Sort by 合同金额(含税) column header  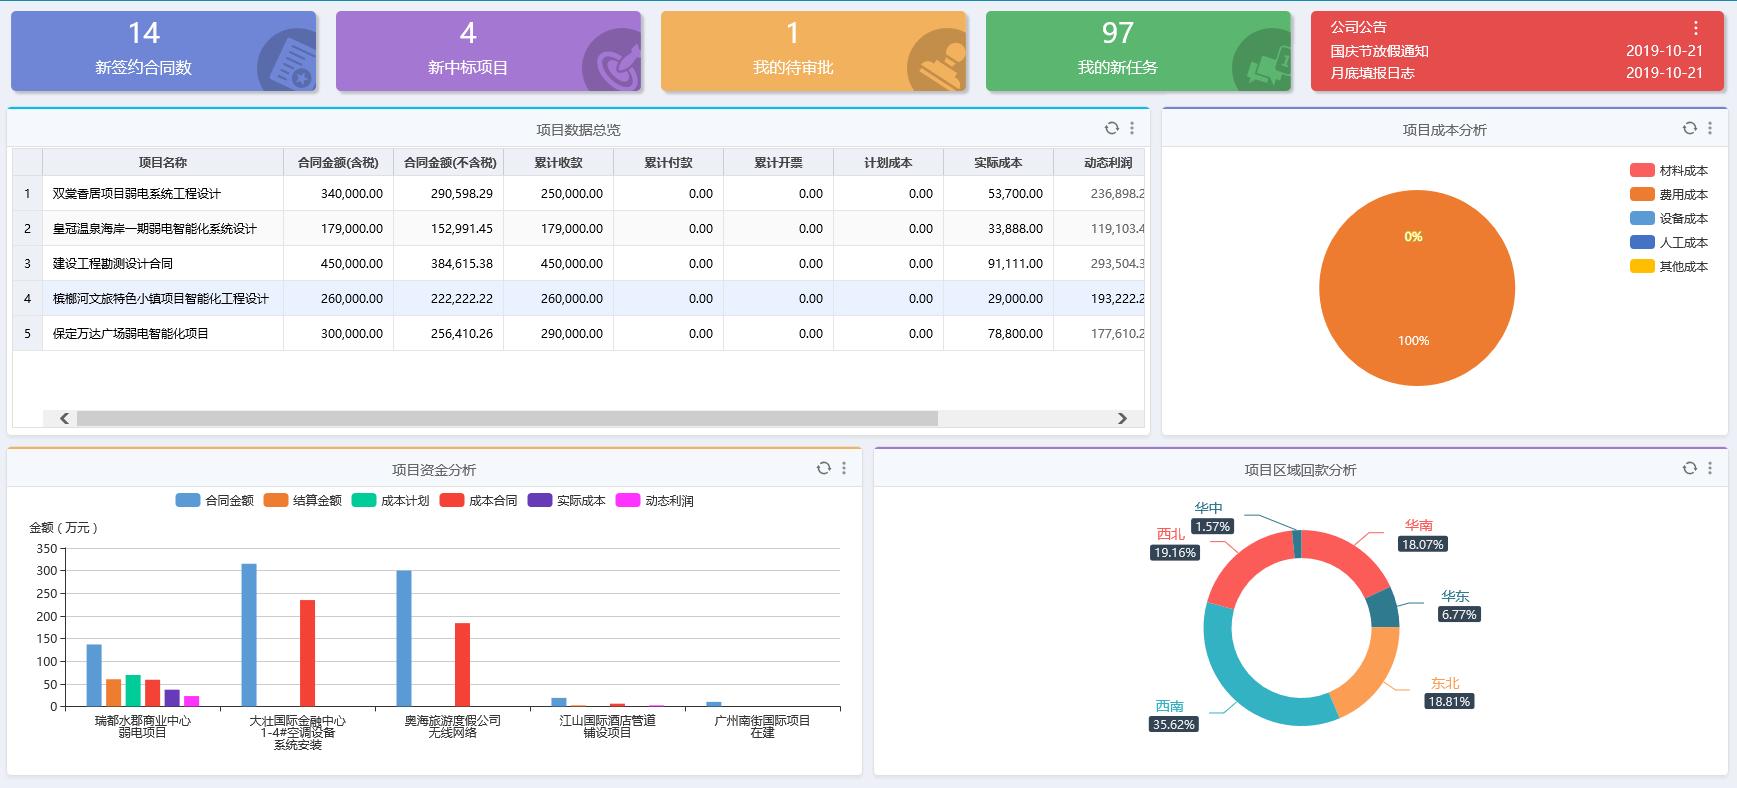pyautogui.click(x=338, y=162)
